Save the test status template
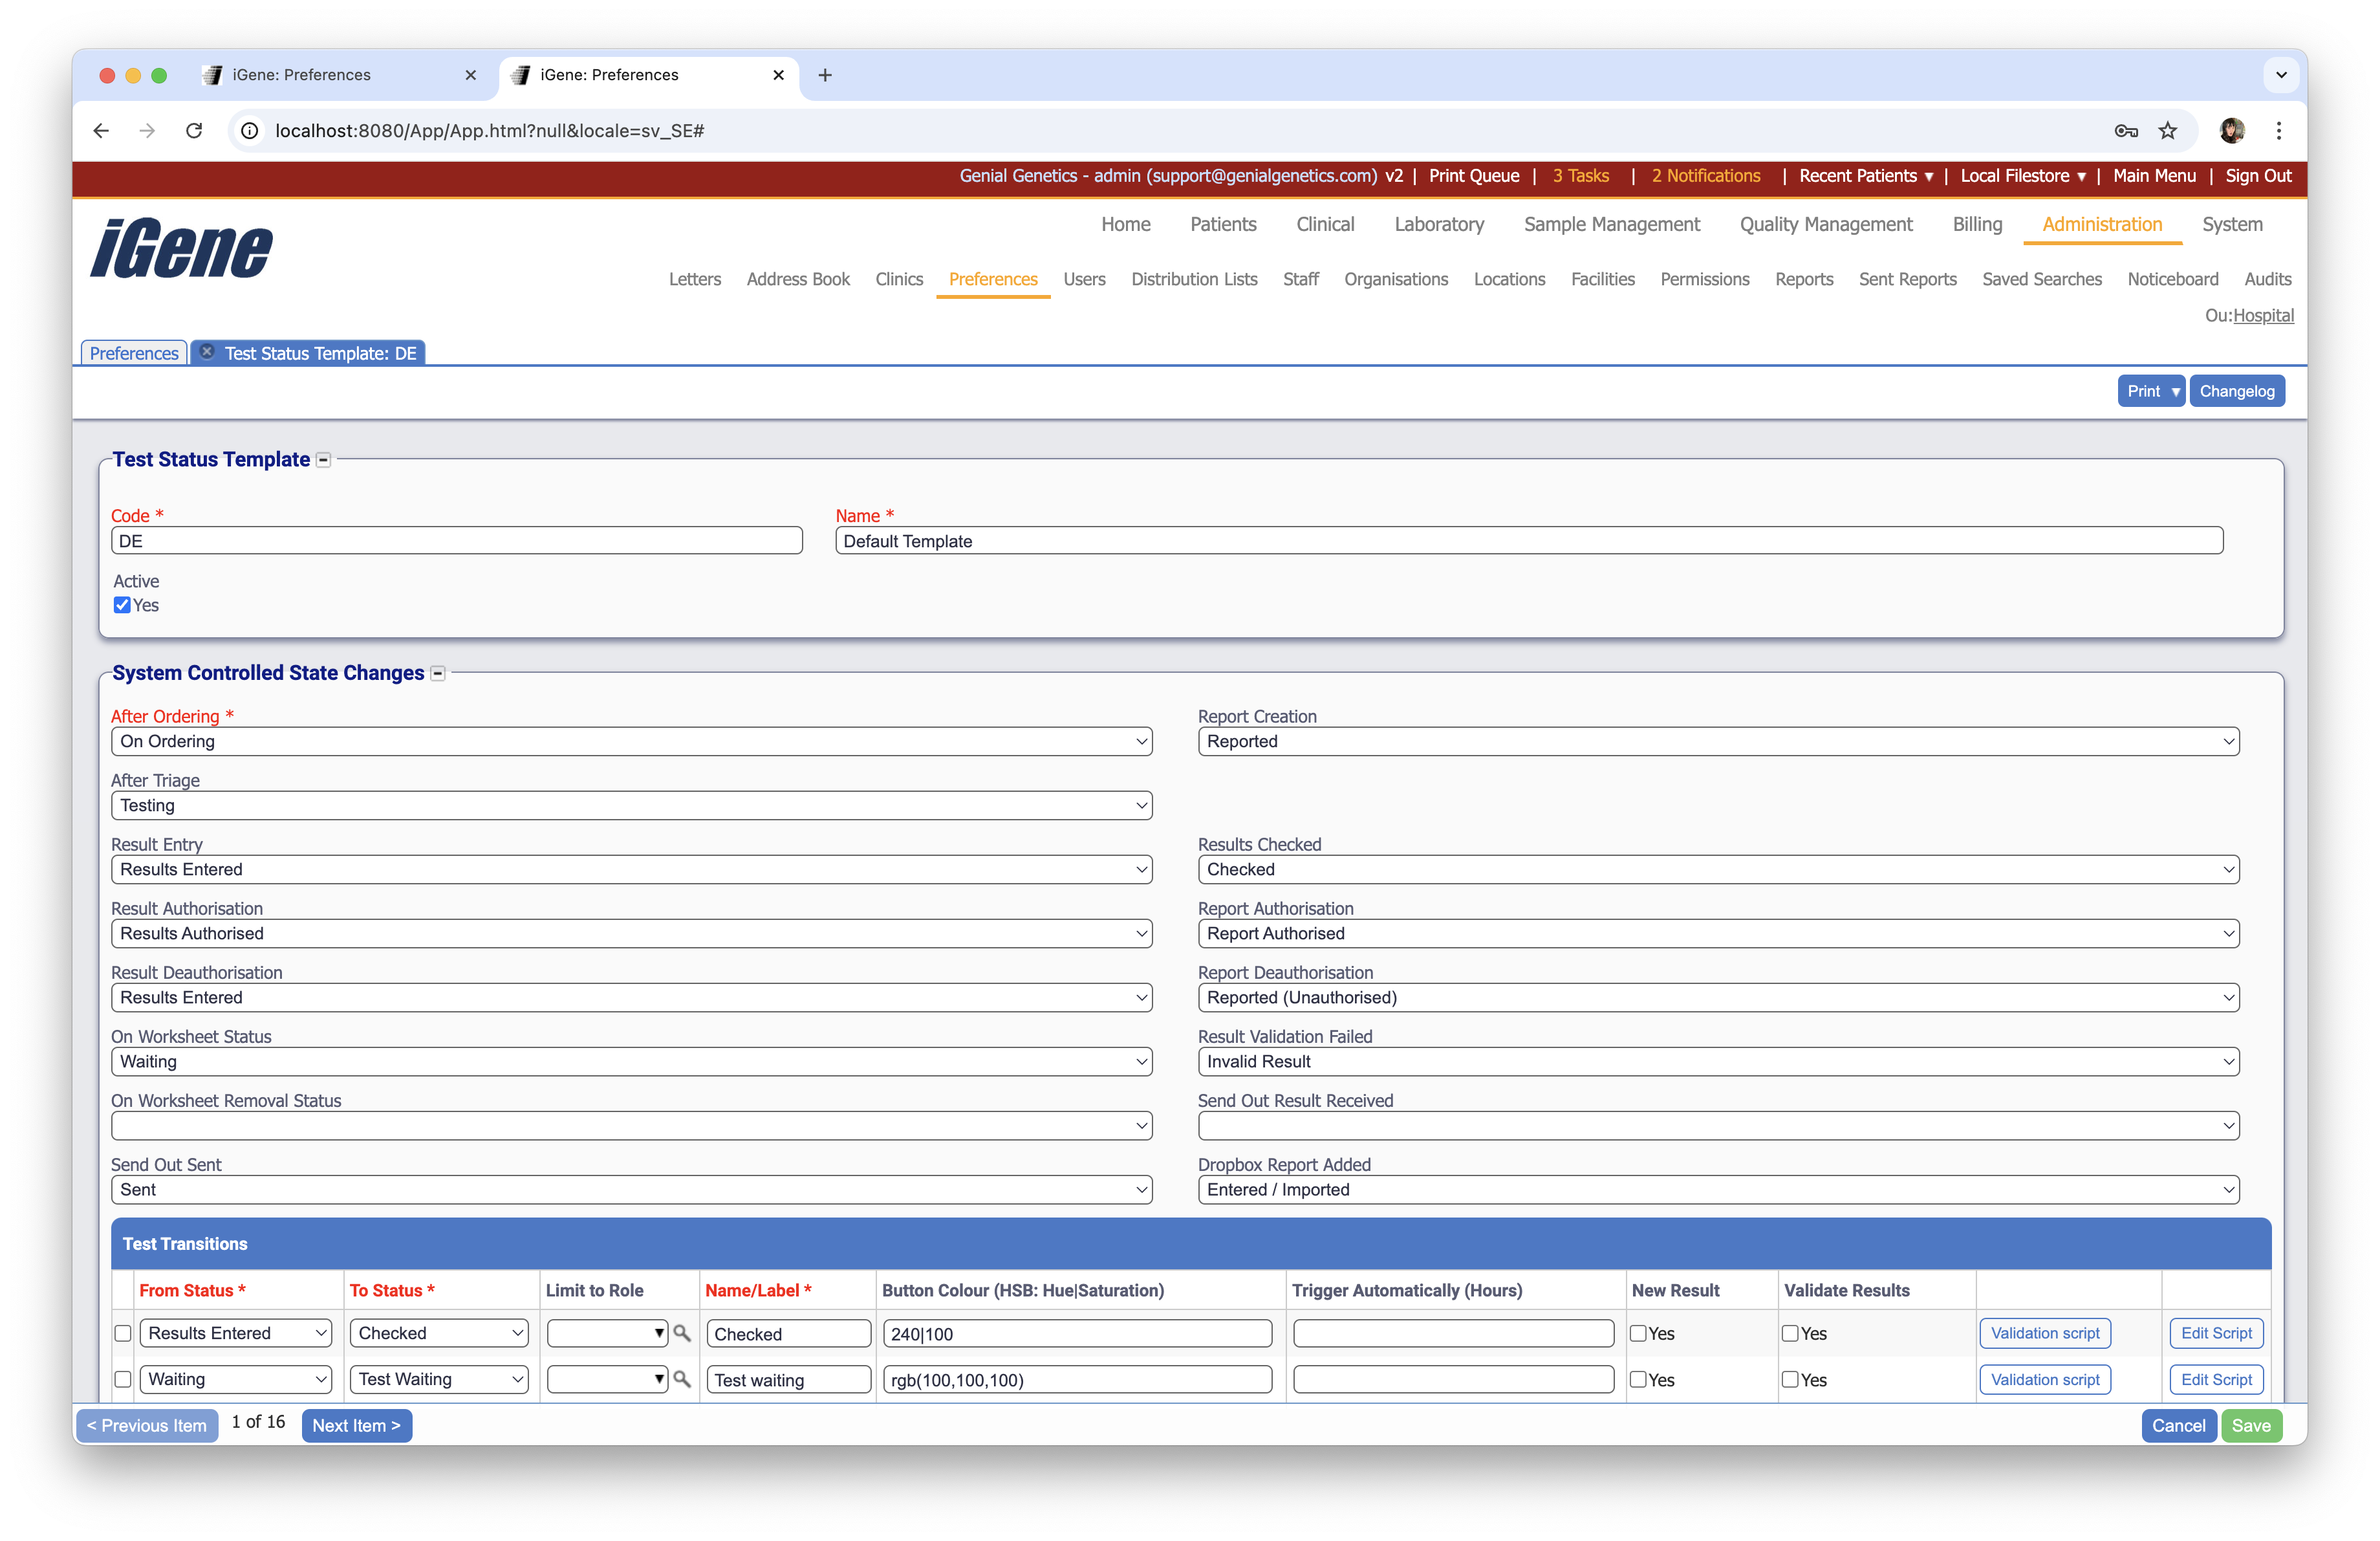 pyautogui.click(x=2252, y=1425)
